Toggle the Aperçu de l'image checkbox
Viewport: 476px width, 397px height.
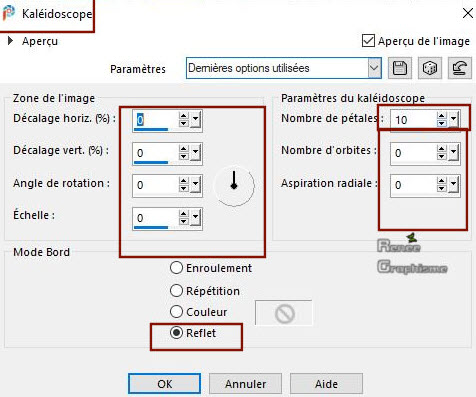coord(368,41)
